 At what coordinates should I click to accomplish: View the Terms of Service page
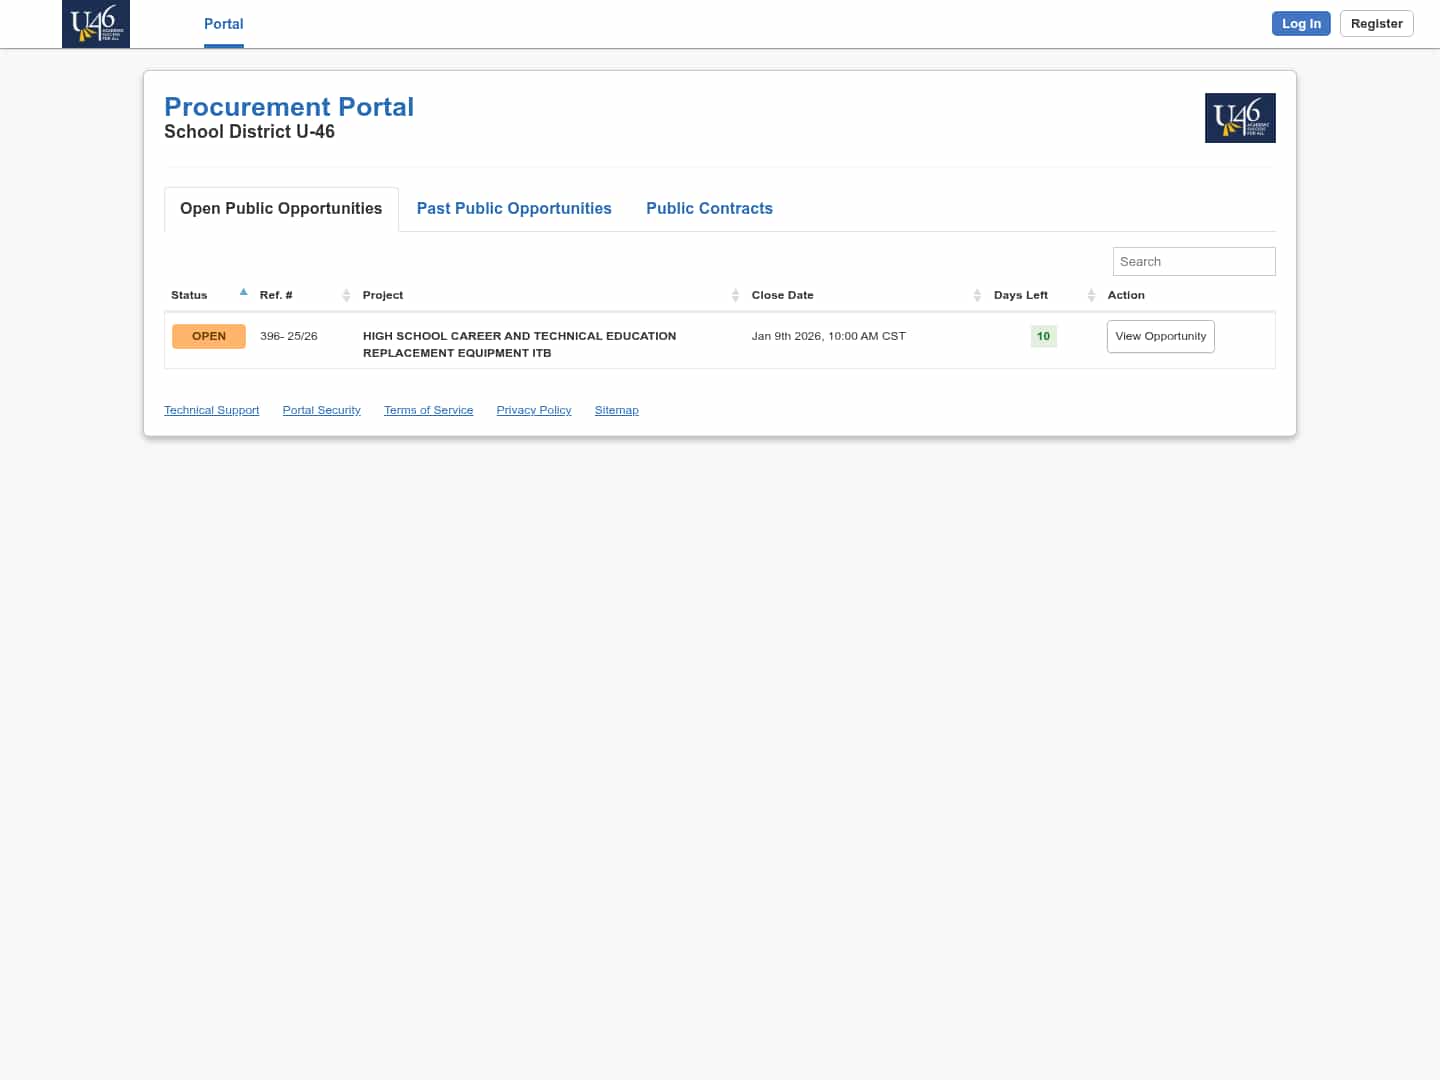tap(428, 410)
